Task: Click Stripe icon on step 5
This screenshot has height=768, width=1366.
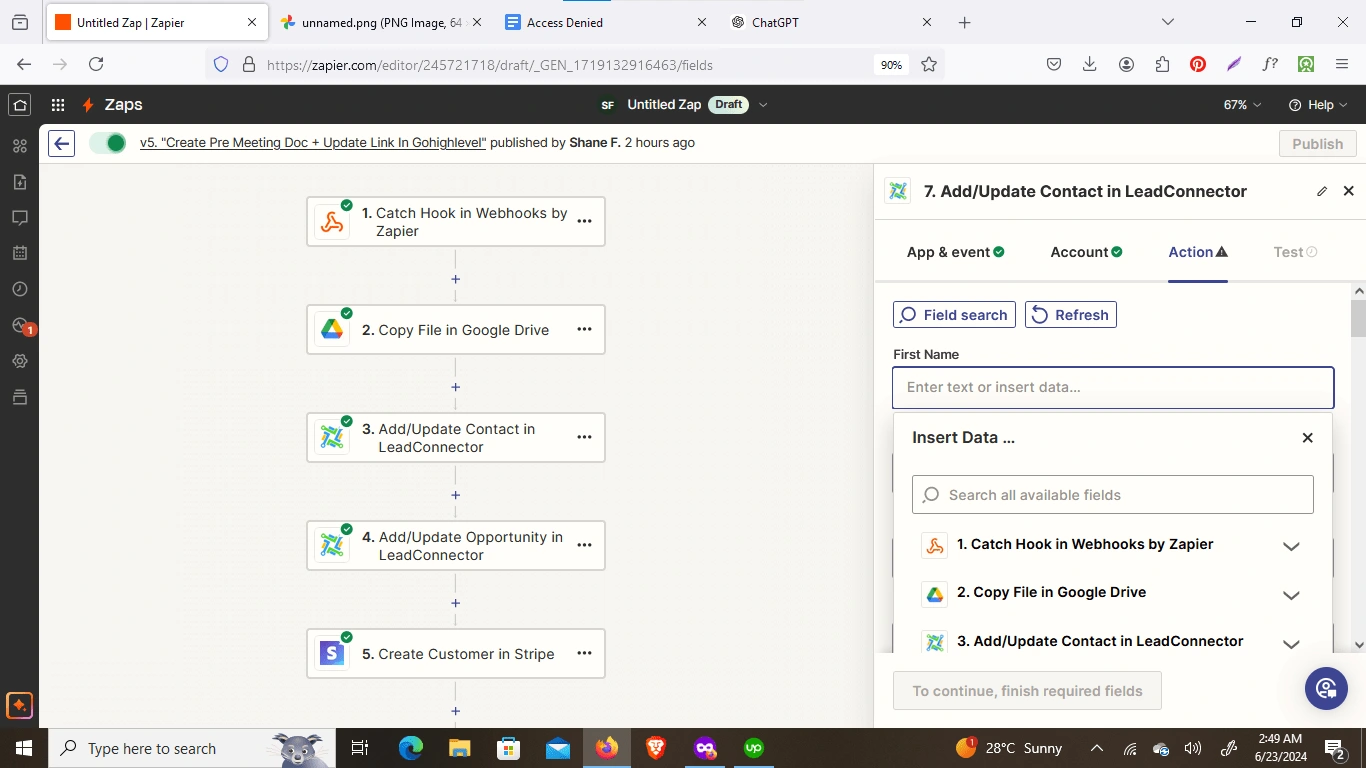Action: 332,654
